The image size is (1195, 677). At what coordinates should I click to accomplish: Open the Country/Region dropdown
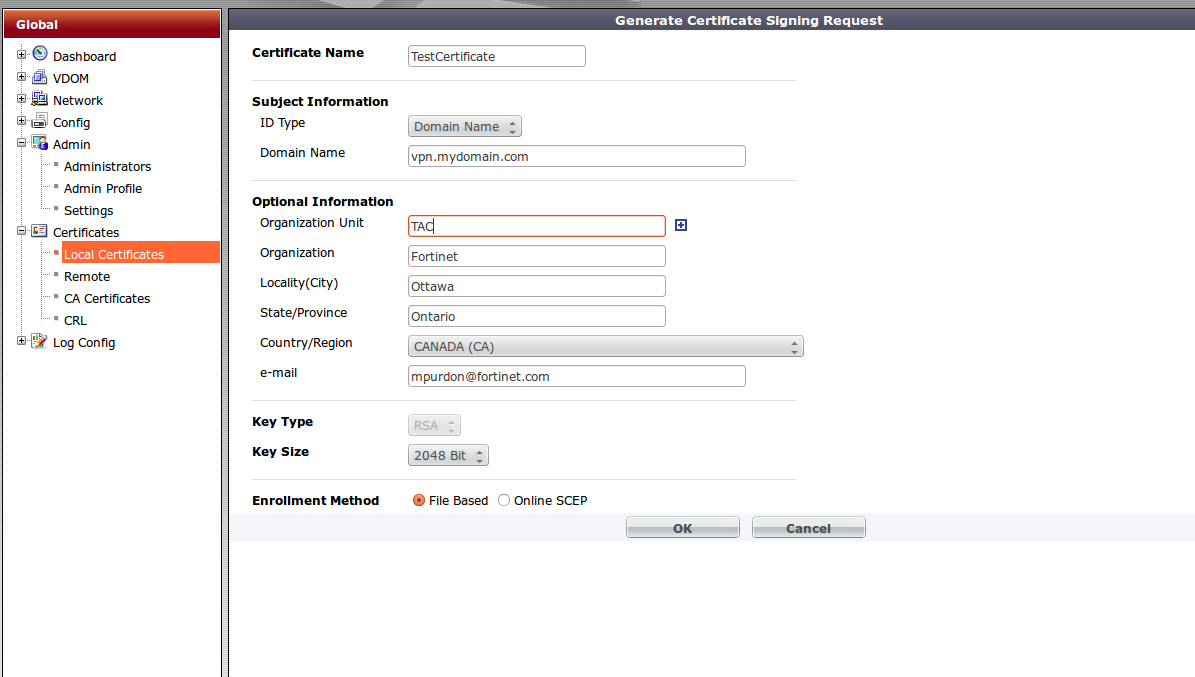pyautogui.click(x=606, y=346)
